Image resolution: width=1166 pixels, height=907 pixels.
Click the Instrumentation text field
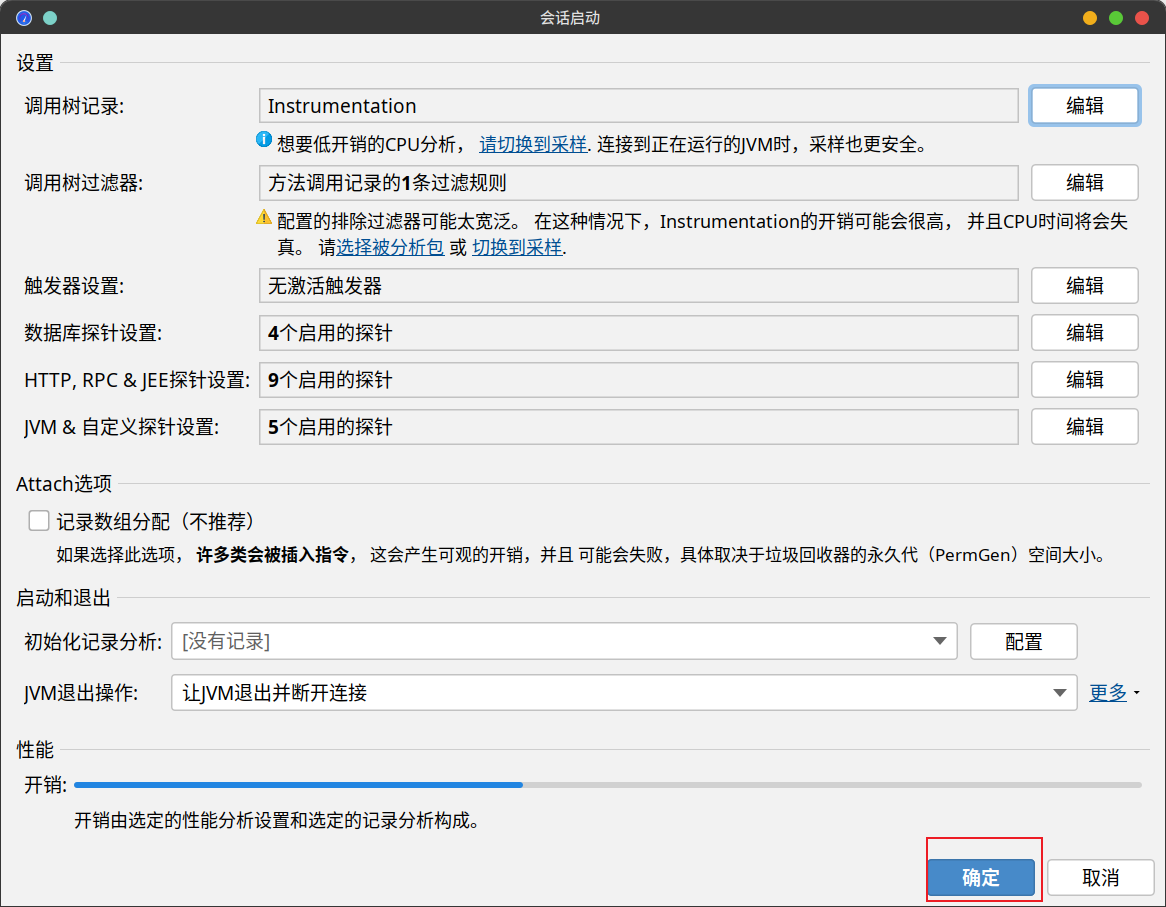pos(638,106)
